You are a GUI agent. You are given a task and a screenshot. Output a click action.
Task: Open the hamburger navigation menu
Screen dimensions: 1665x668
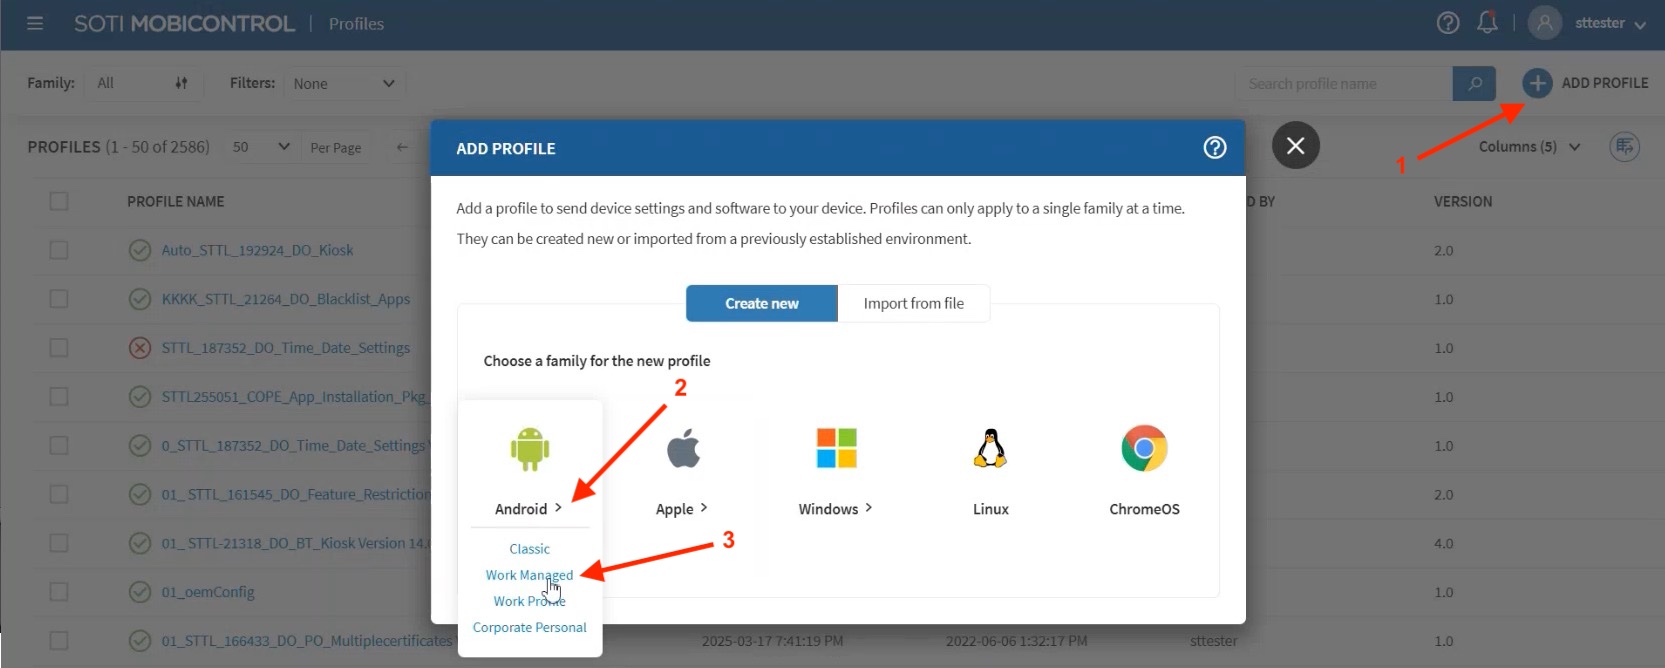[x=35, y=23]
